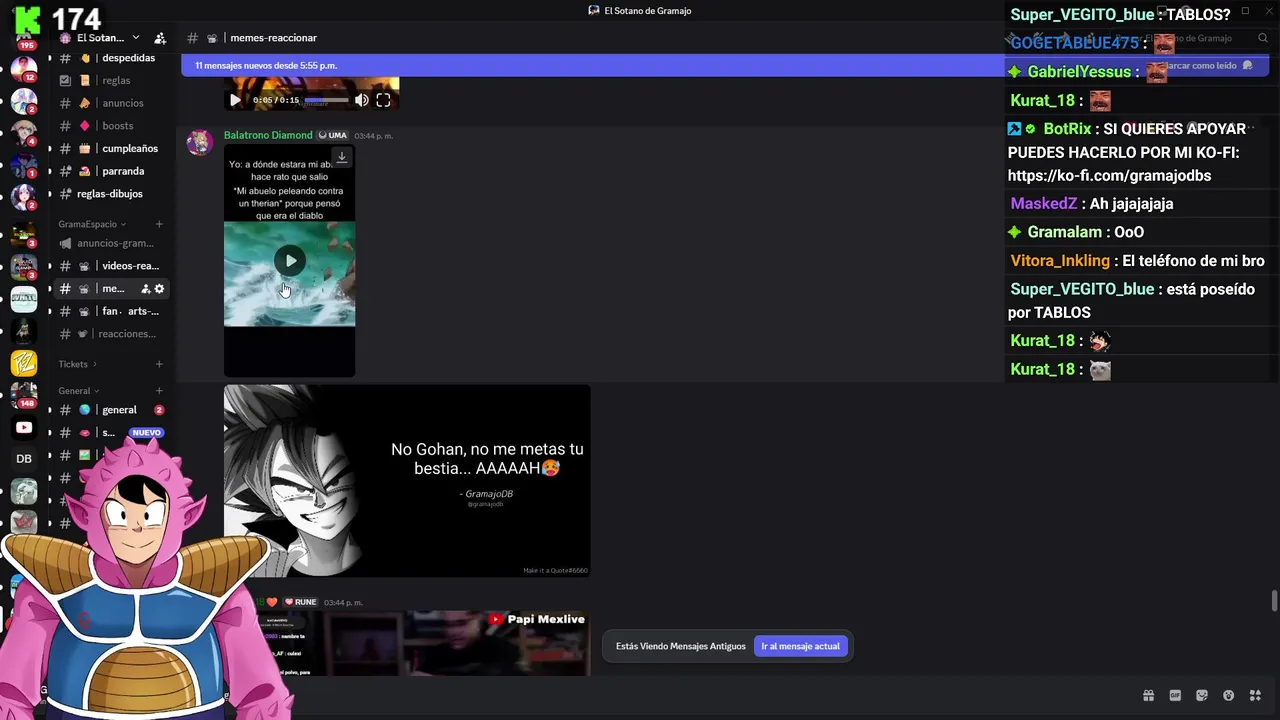Open the apps icon in message bar

(x=1255, y=696)
